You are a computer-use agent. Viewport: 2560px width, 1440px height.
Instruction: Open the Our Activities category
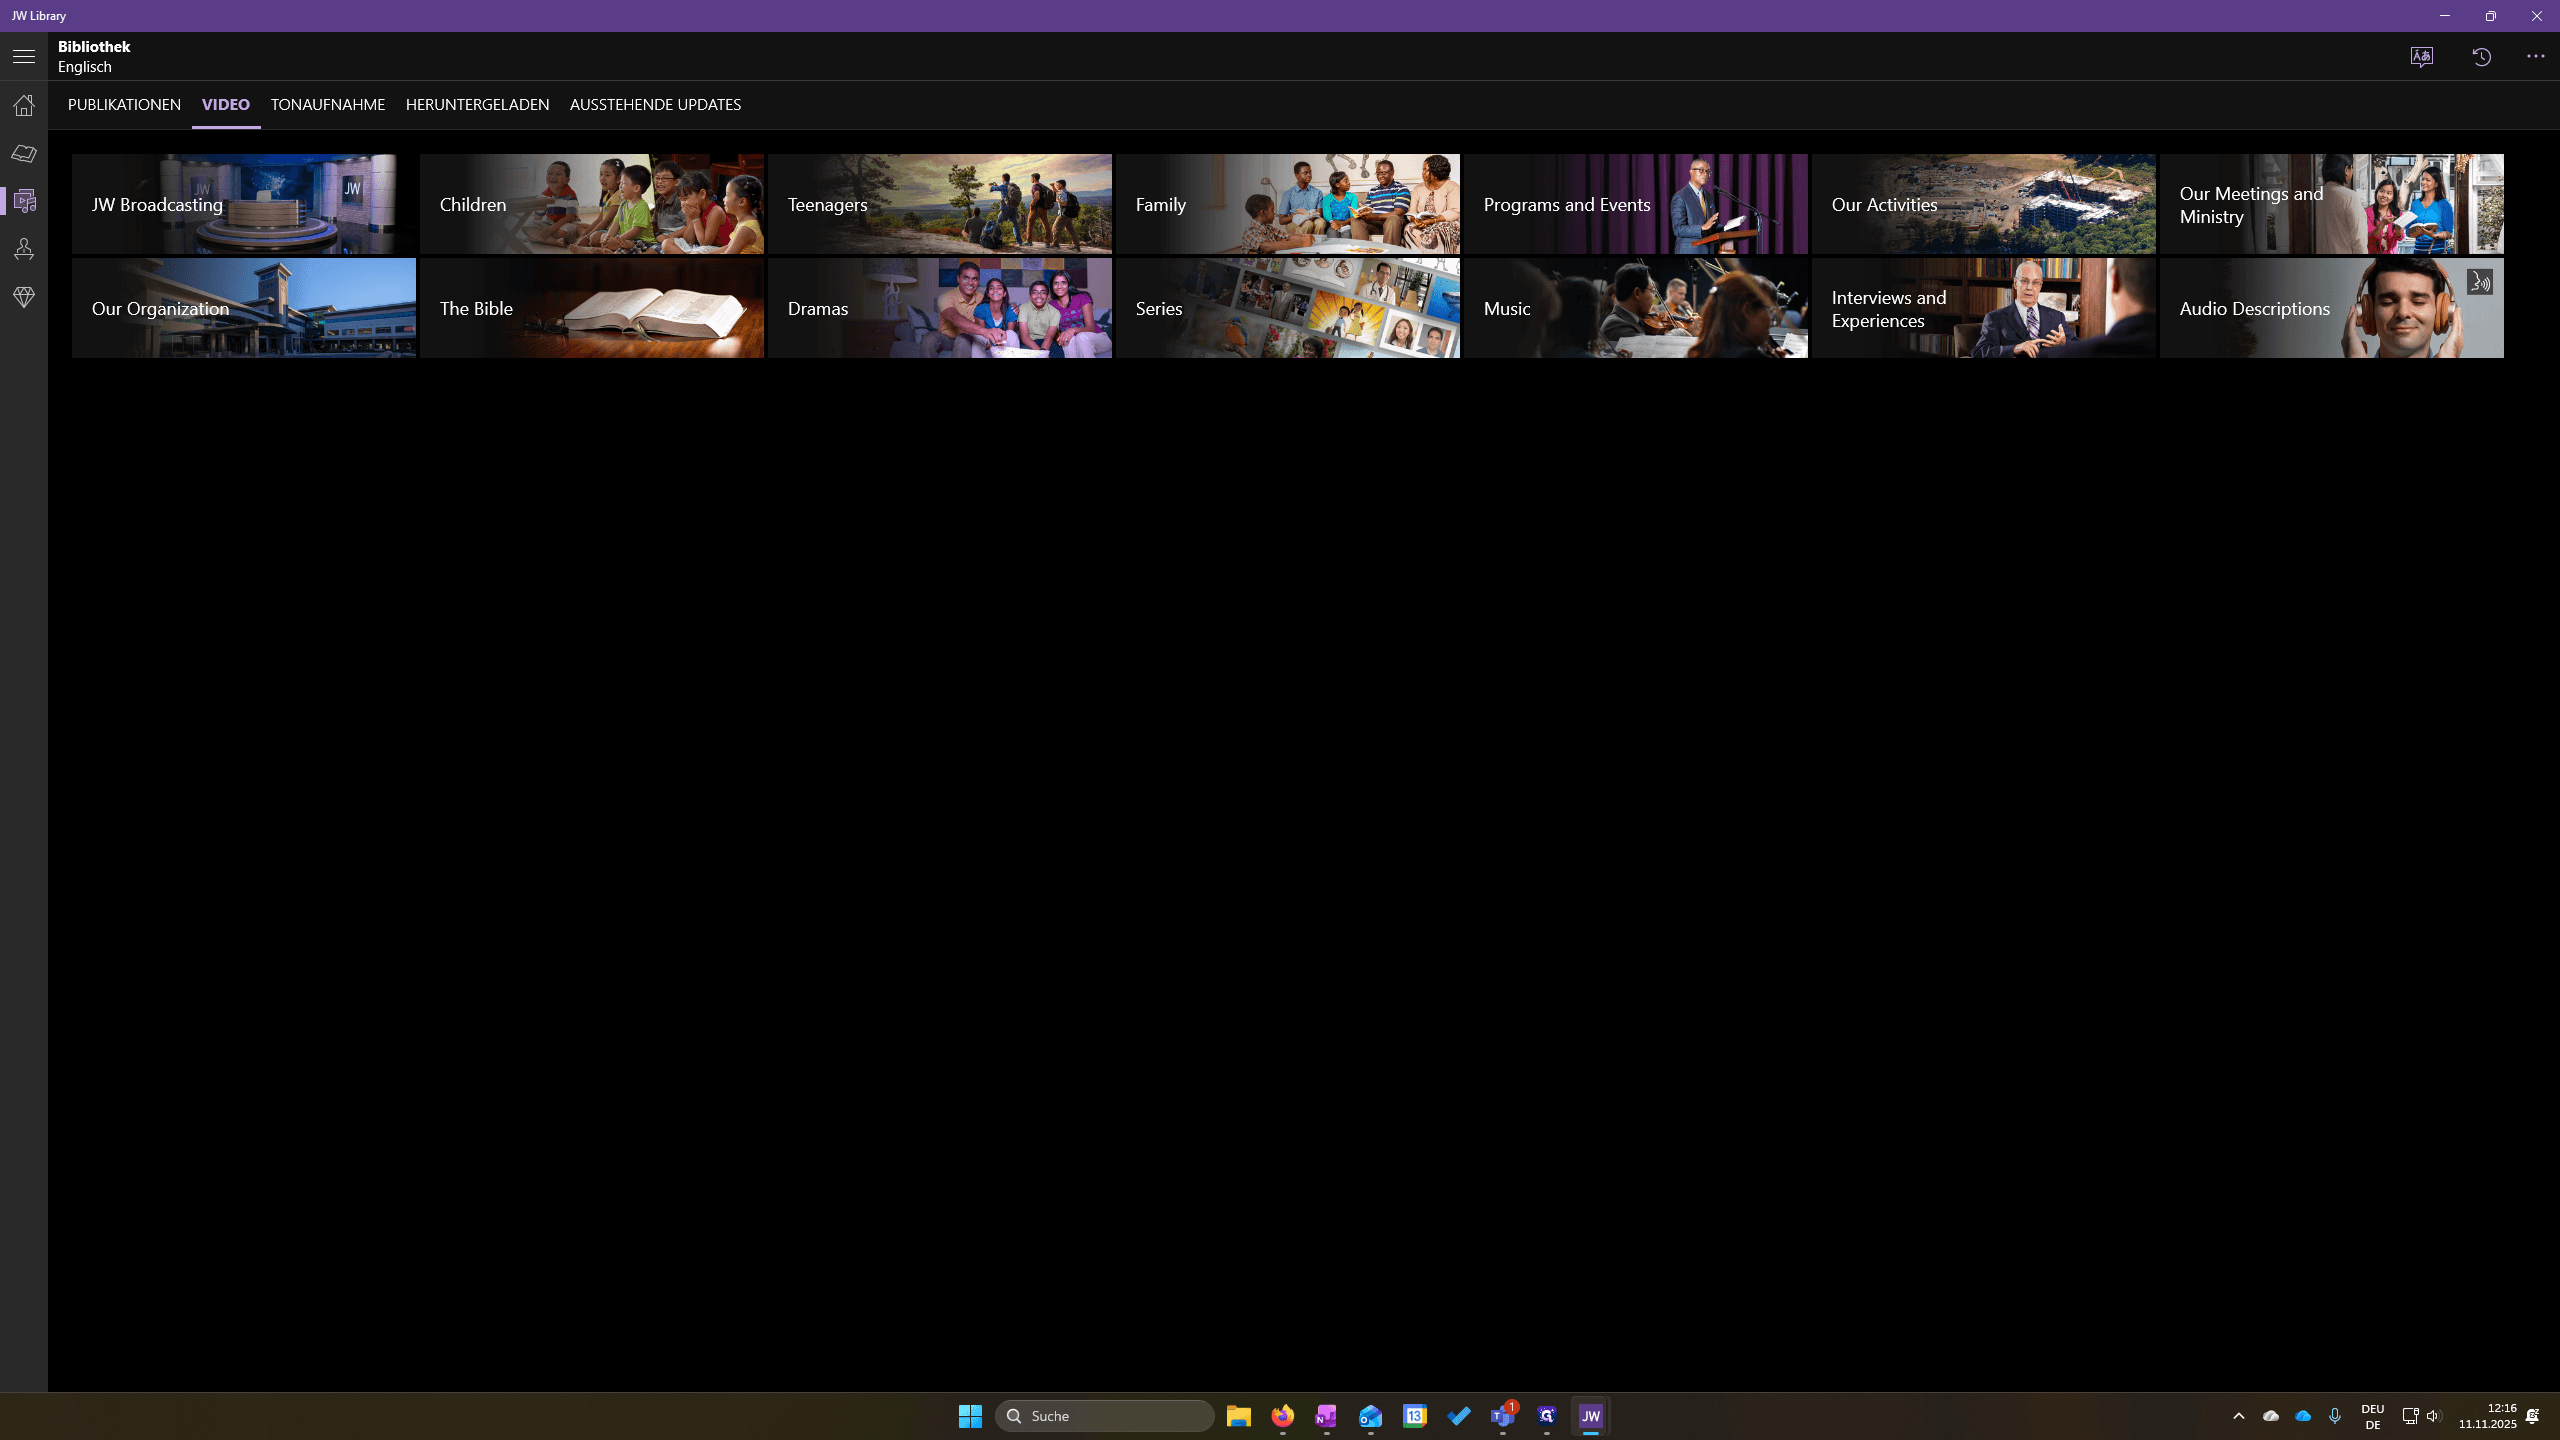(x=1984, y=204)
